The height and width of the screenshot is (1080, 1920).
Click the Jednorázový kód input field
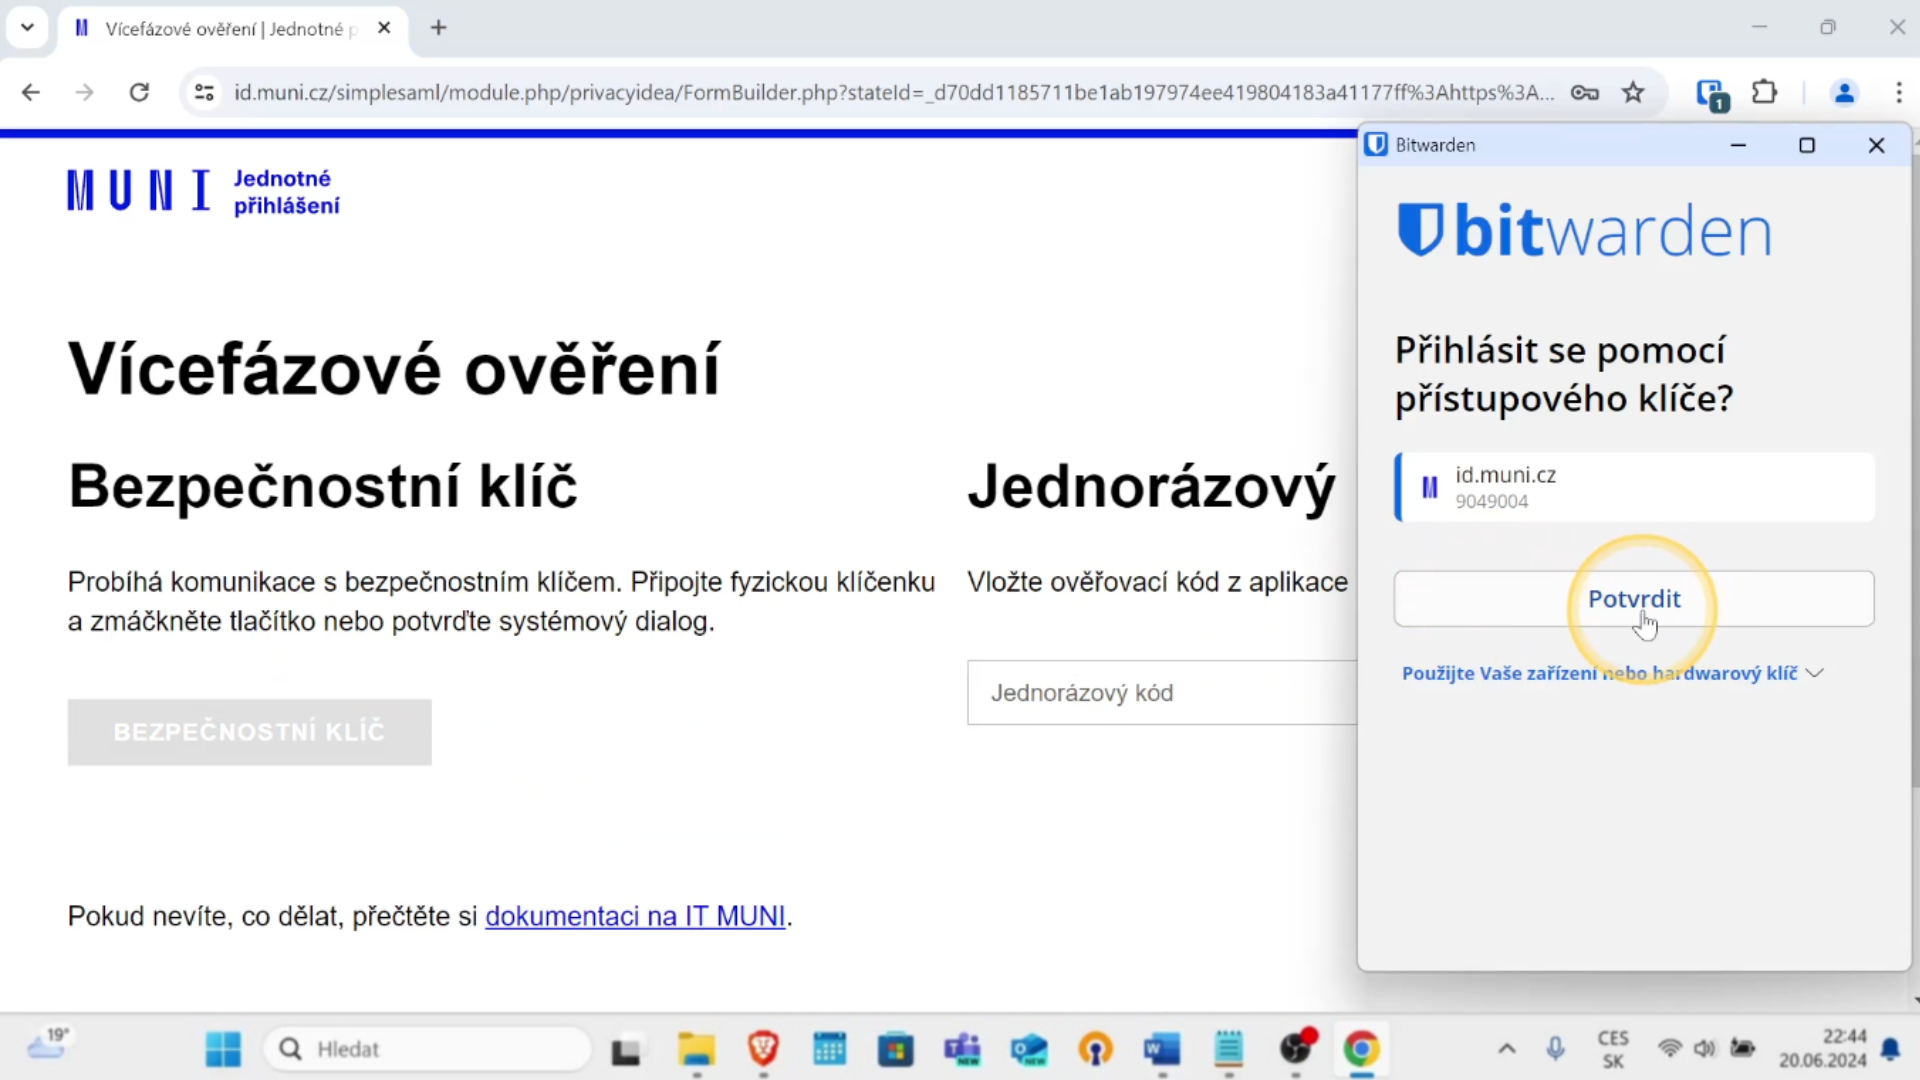click(x=1162, y=693)
